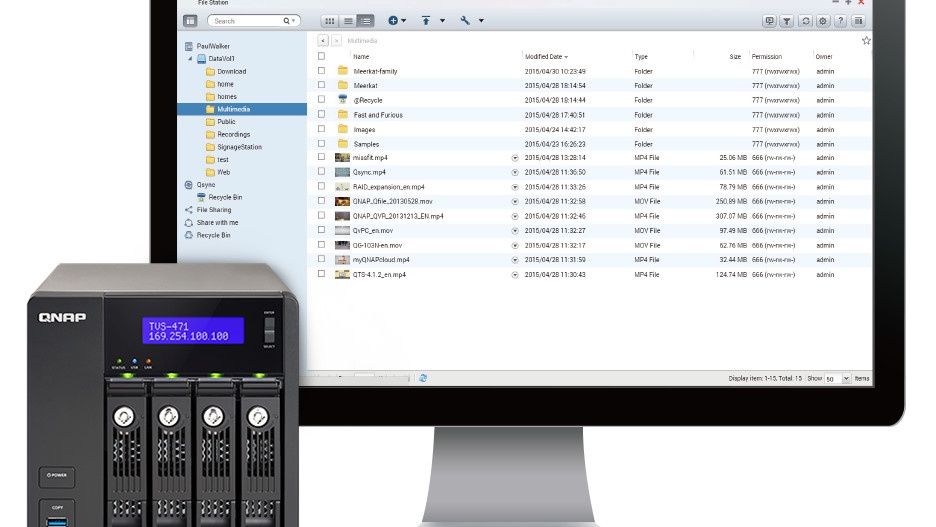The height and width of the screenshot is (527, 936).
Task: Sort by the Modified Date column header
Action: coord(546,57)
